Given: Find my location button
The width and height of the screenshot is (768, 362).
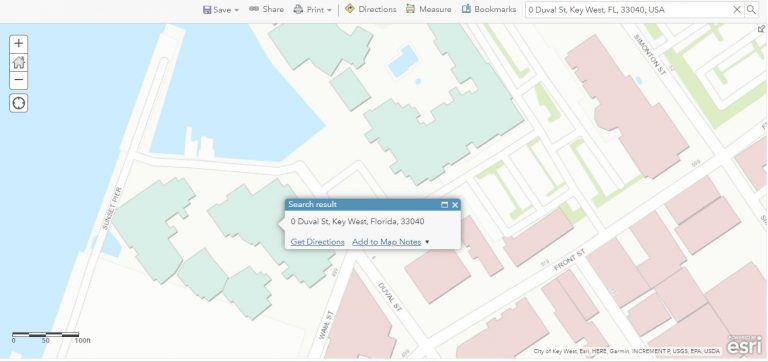Looking at the screenshot, I should click(19, 103).
